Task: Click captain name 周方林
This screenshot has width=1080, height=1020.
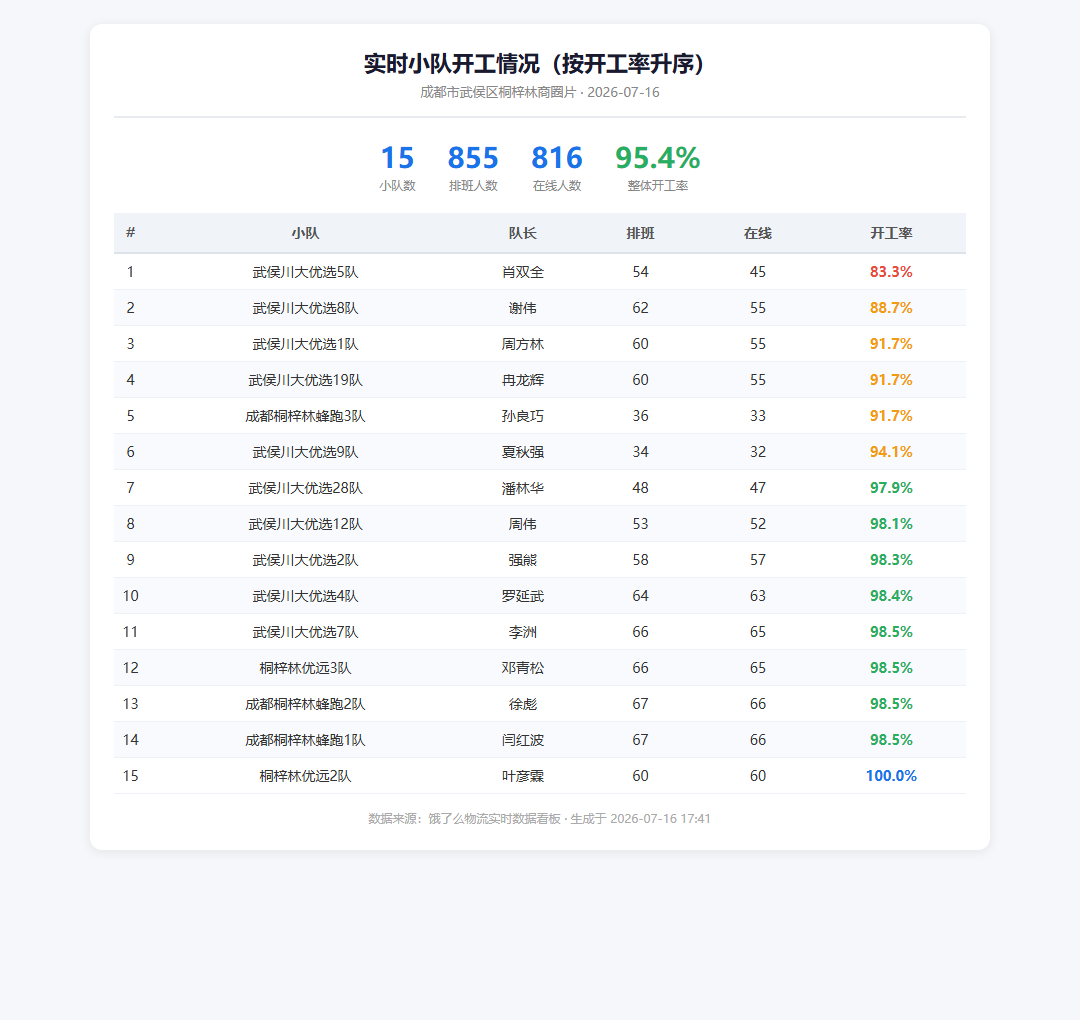Action: click(x=523, y=344)
